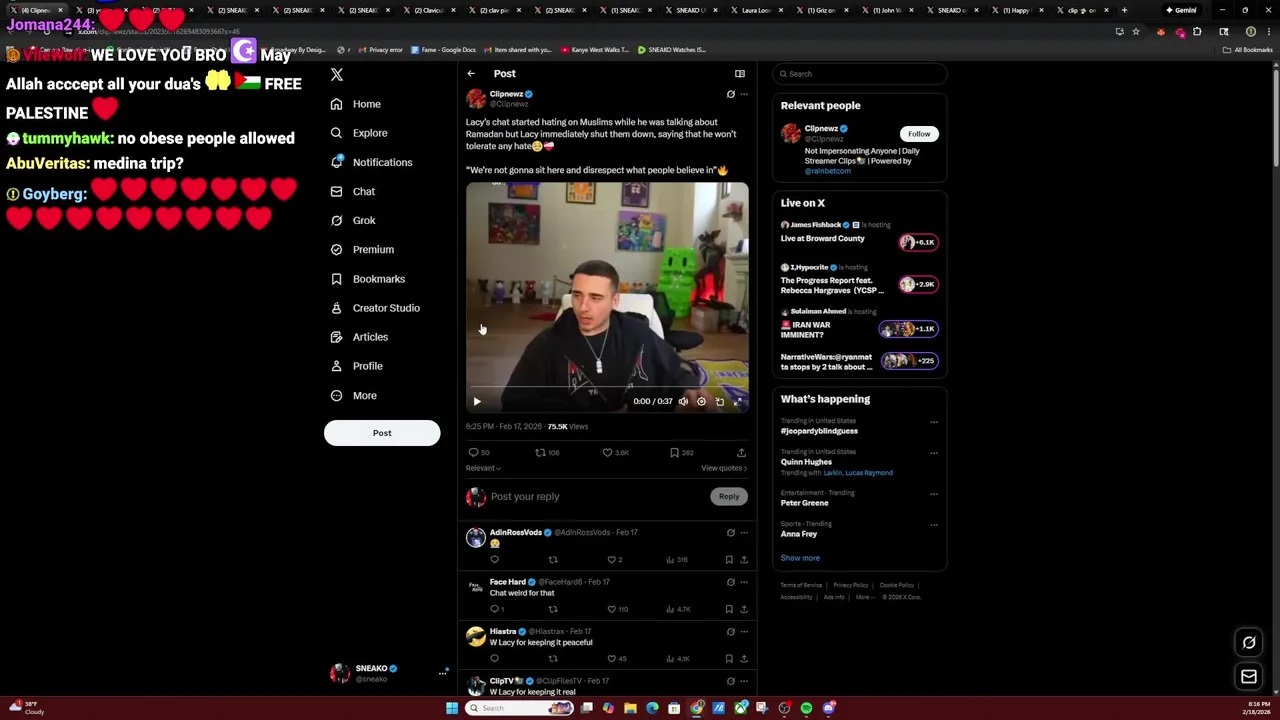Open File Explorer from taskbar
1280x720 pixels.
[630, 708]
